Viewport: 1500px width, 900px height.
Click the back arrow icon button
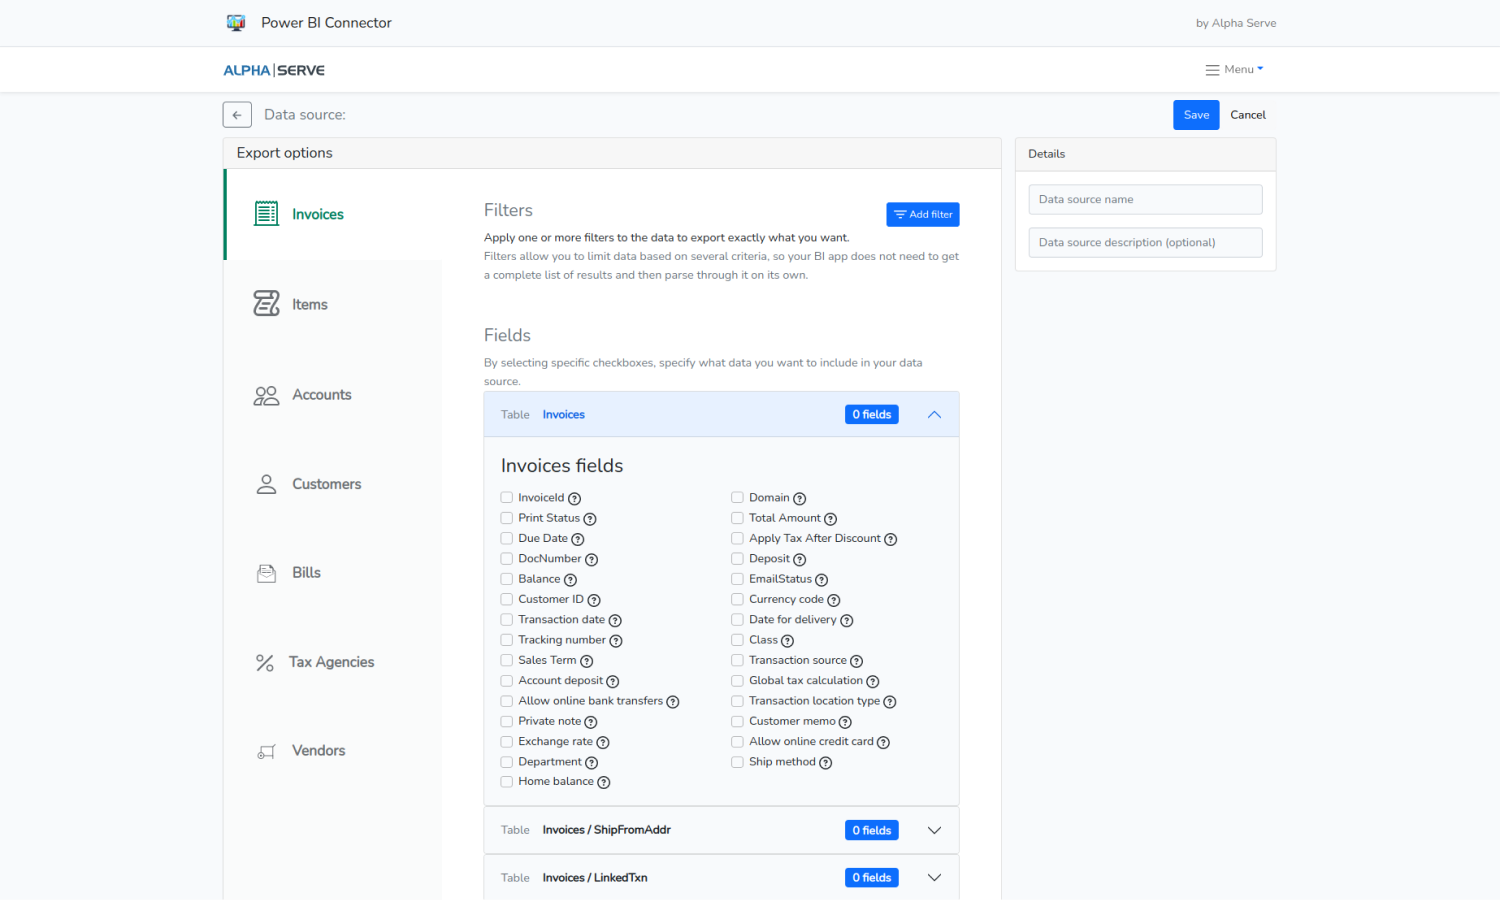coord(237,115)
